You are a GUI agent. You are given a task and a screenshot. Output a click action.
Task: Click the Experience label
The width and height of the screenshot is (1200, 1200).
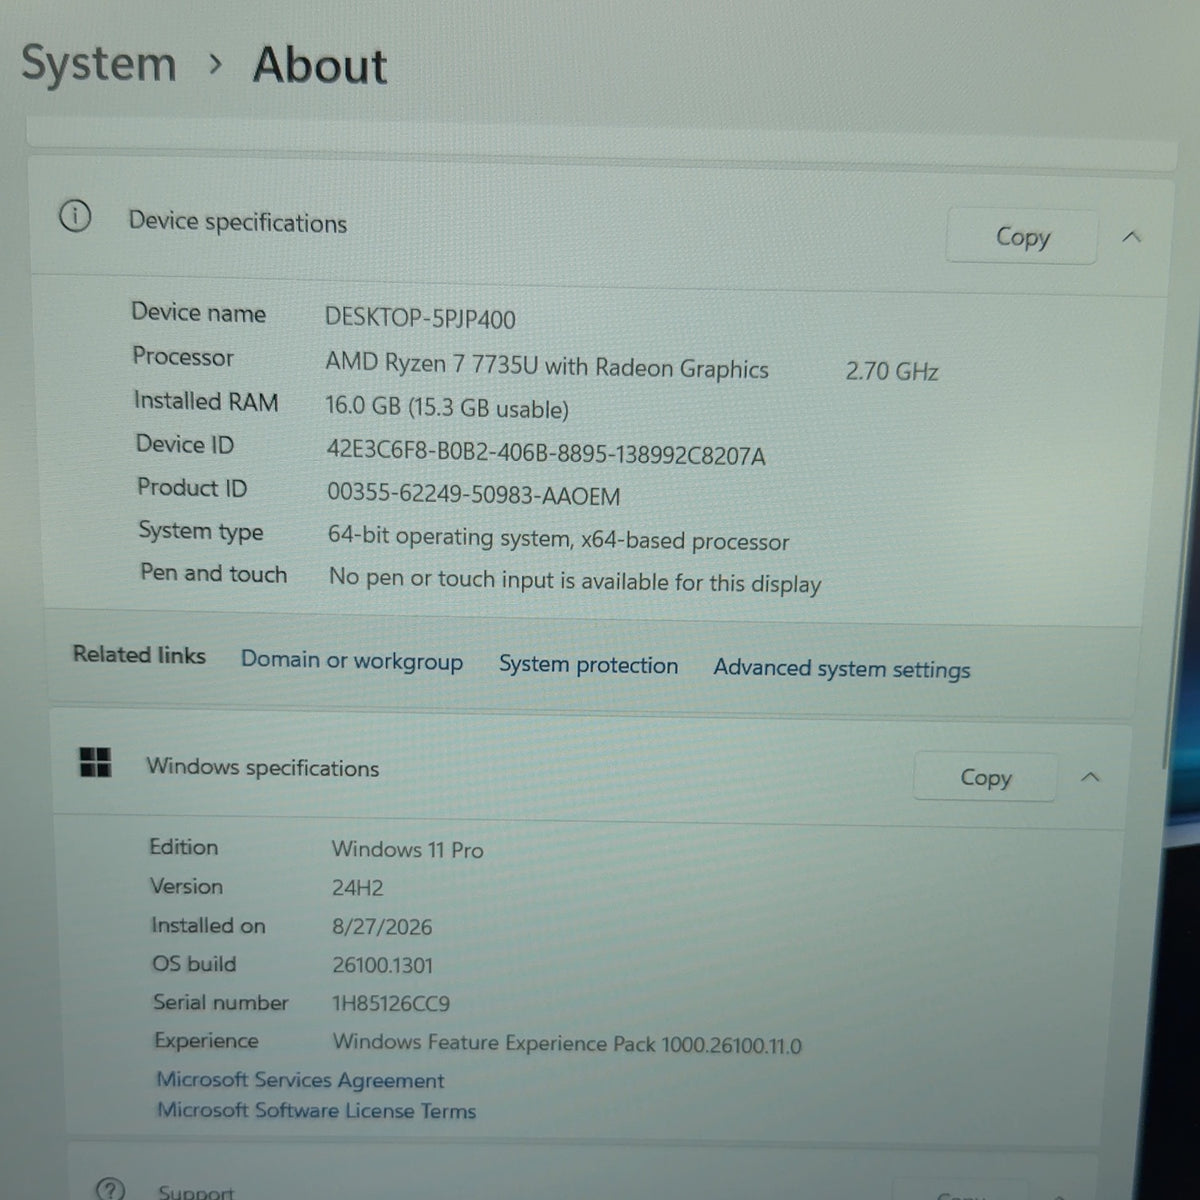click(x=207, y=1041)
